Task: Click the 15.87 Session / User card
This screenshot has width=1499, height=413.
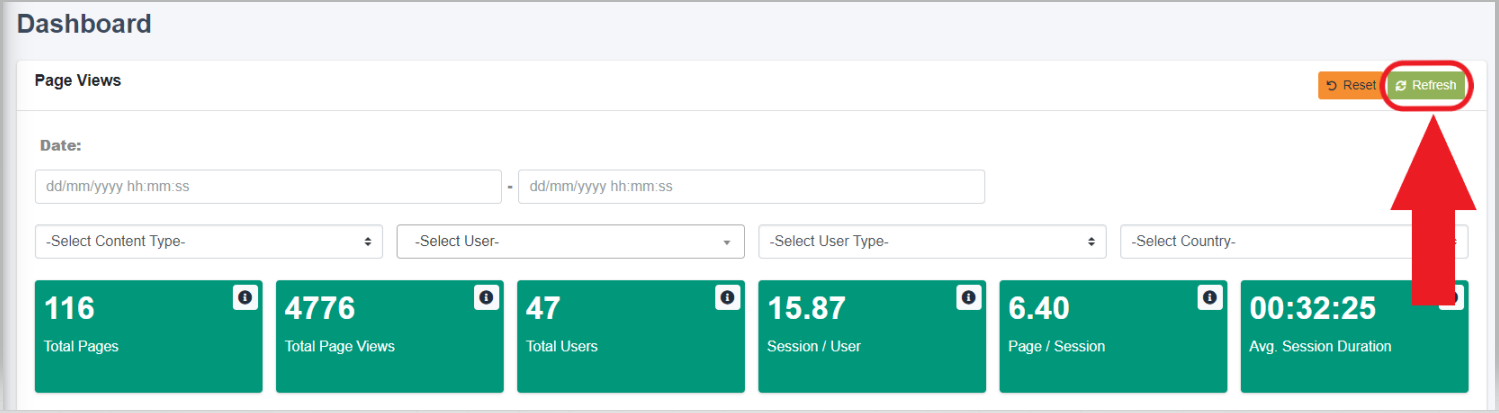Action: (872, 336)
